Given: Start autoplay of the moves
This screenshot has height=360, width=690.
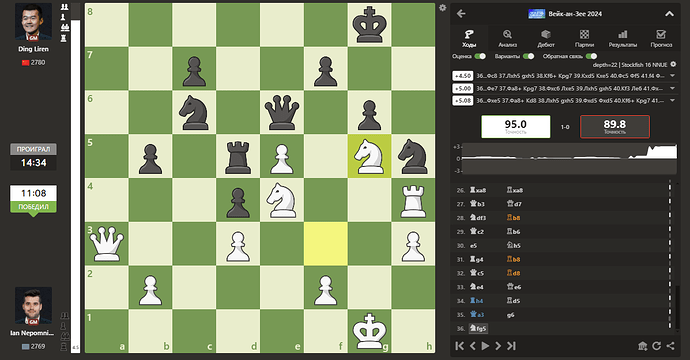Looking at the screenshot, I should point(485,346).
